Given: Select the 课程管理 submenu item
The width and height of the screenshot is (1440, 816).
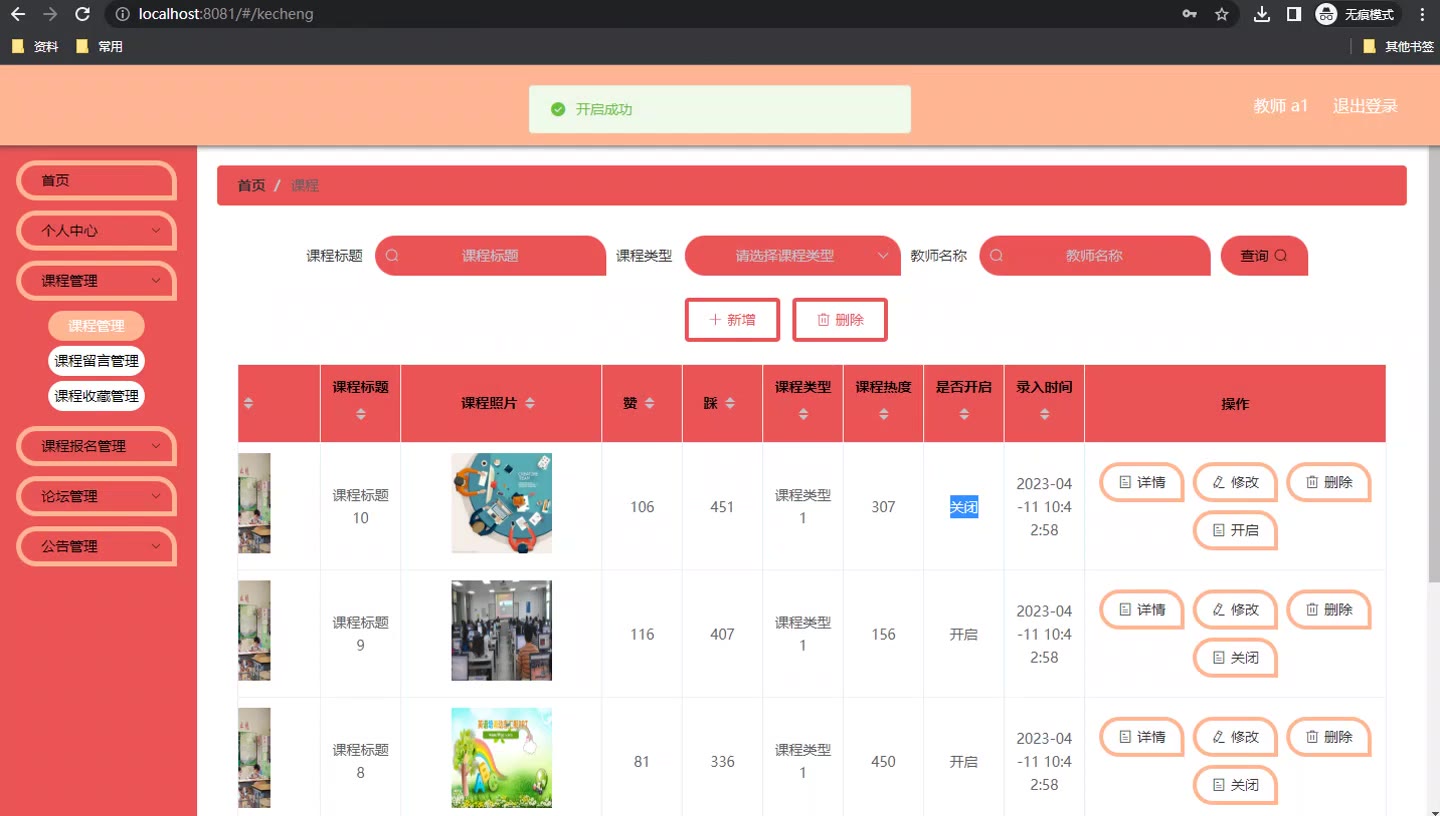Looking at the screenshot, I should 96,326.
